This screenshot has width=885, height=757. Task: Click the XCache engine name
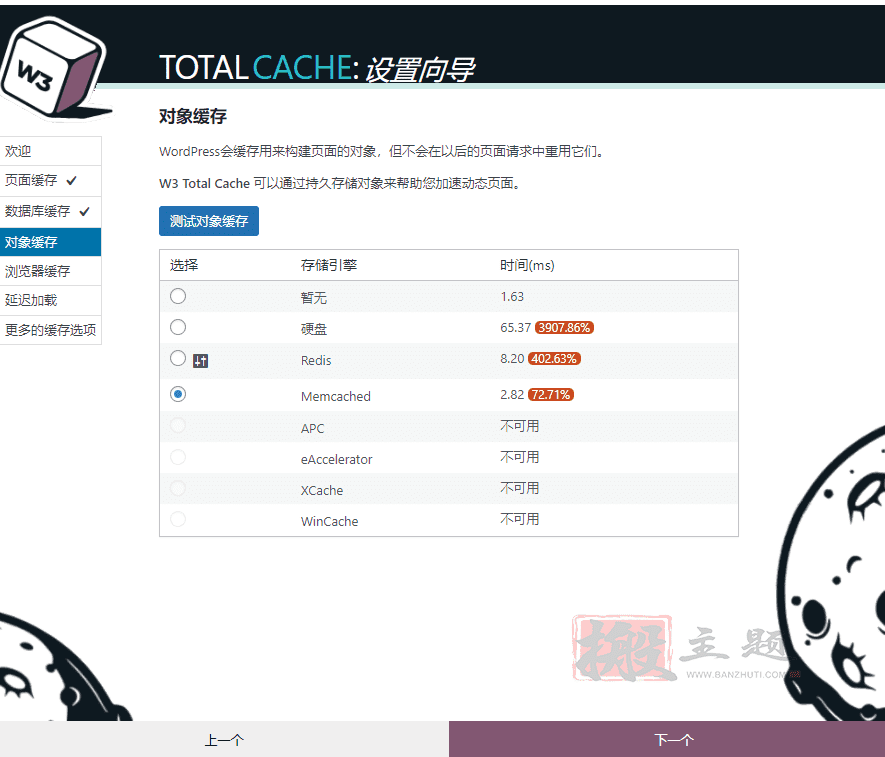tap(322, 491)
